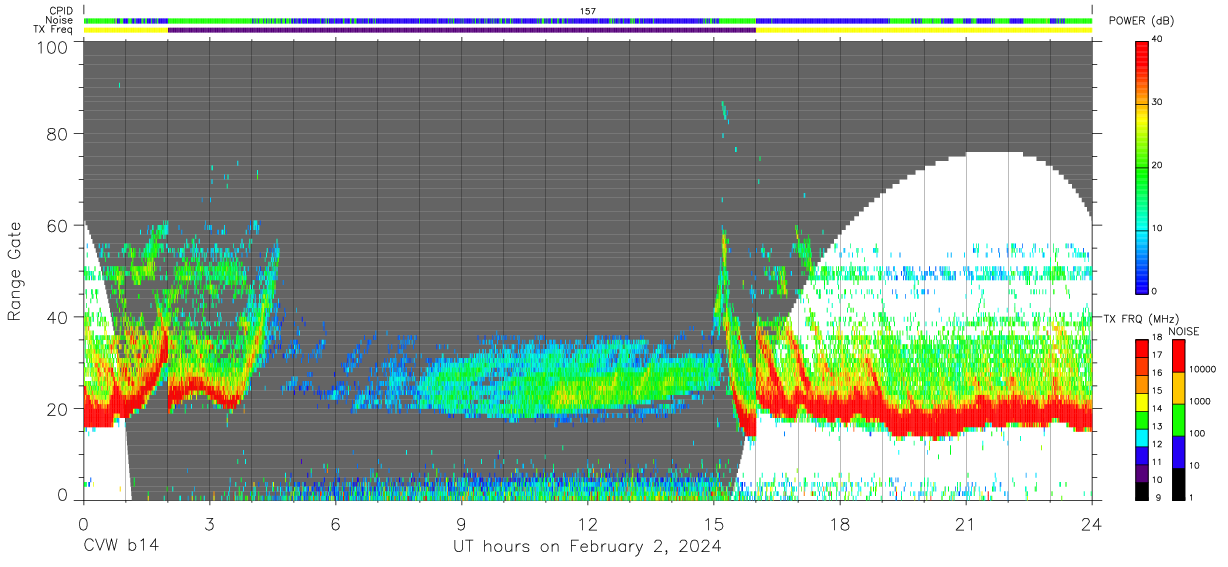Click the Range Gate axis title
The height and width of the screenshot is (567, 1228).
coord(15,271)
